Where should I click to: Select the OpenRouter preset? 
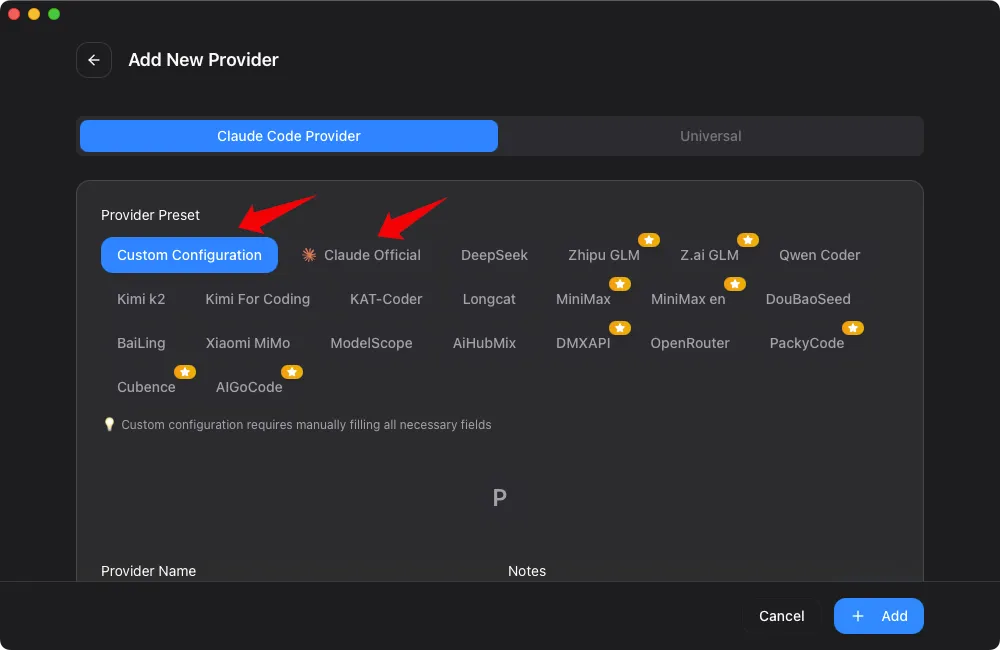tap(690, 343)
